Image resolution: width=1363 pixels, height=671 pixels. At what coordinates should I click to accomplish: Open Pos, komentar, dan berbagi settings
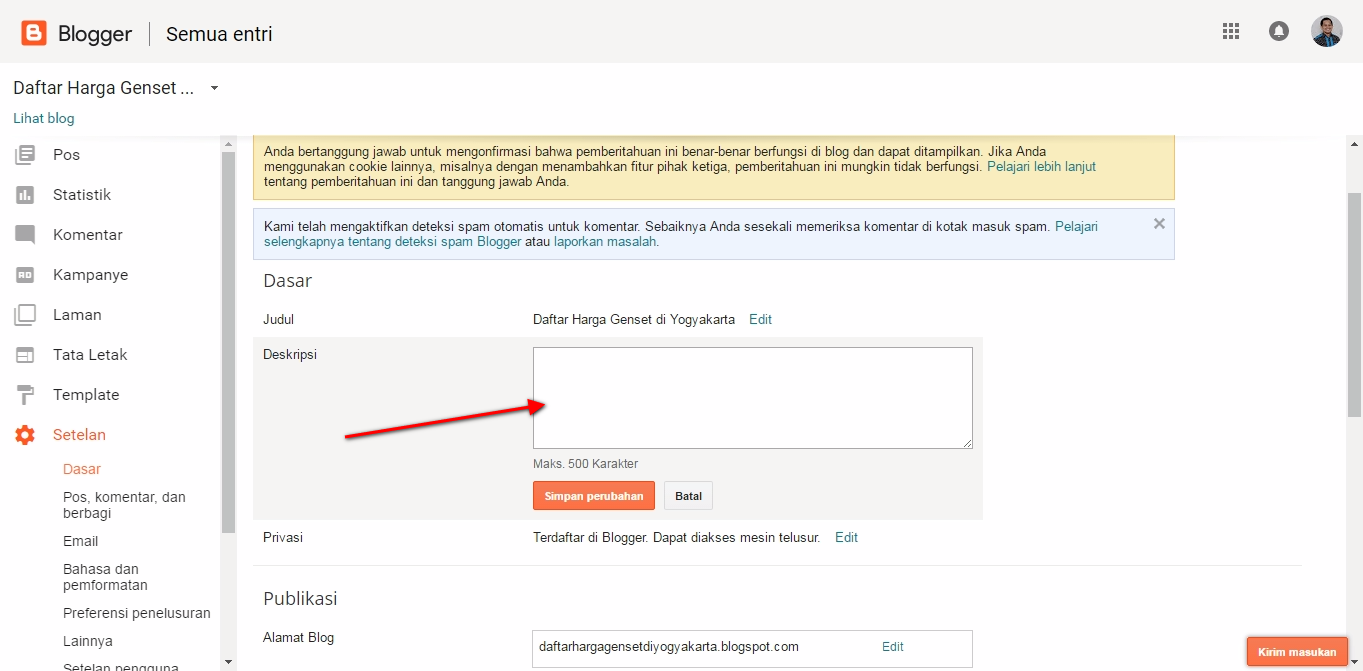pyautogui.click(x=124, y=505)
